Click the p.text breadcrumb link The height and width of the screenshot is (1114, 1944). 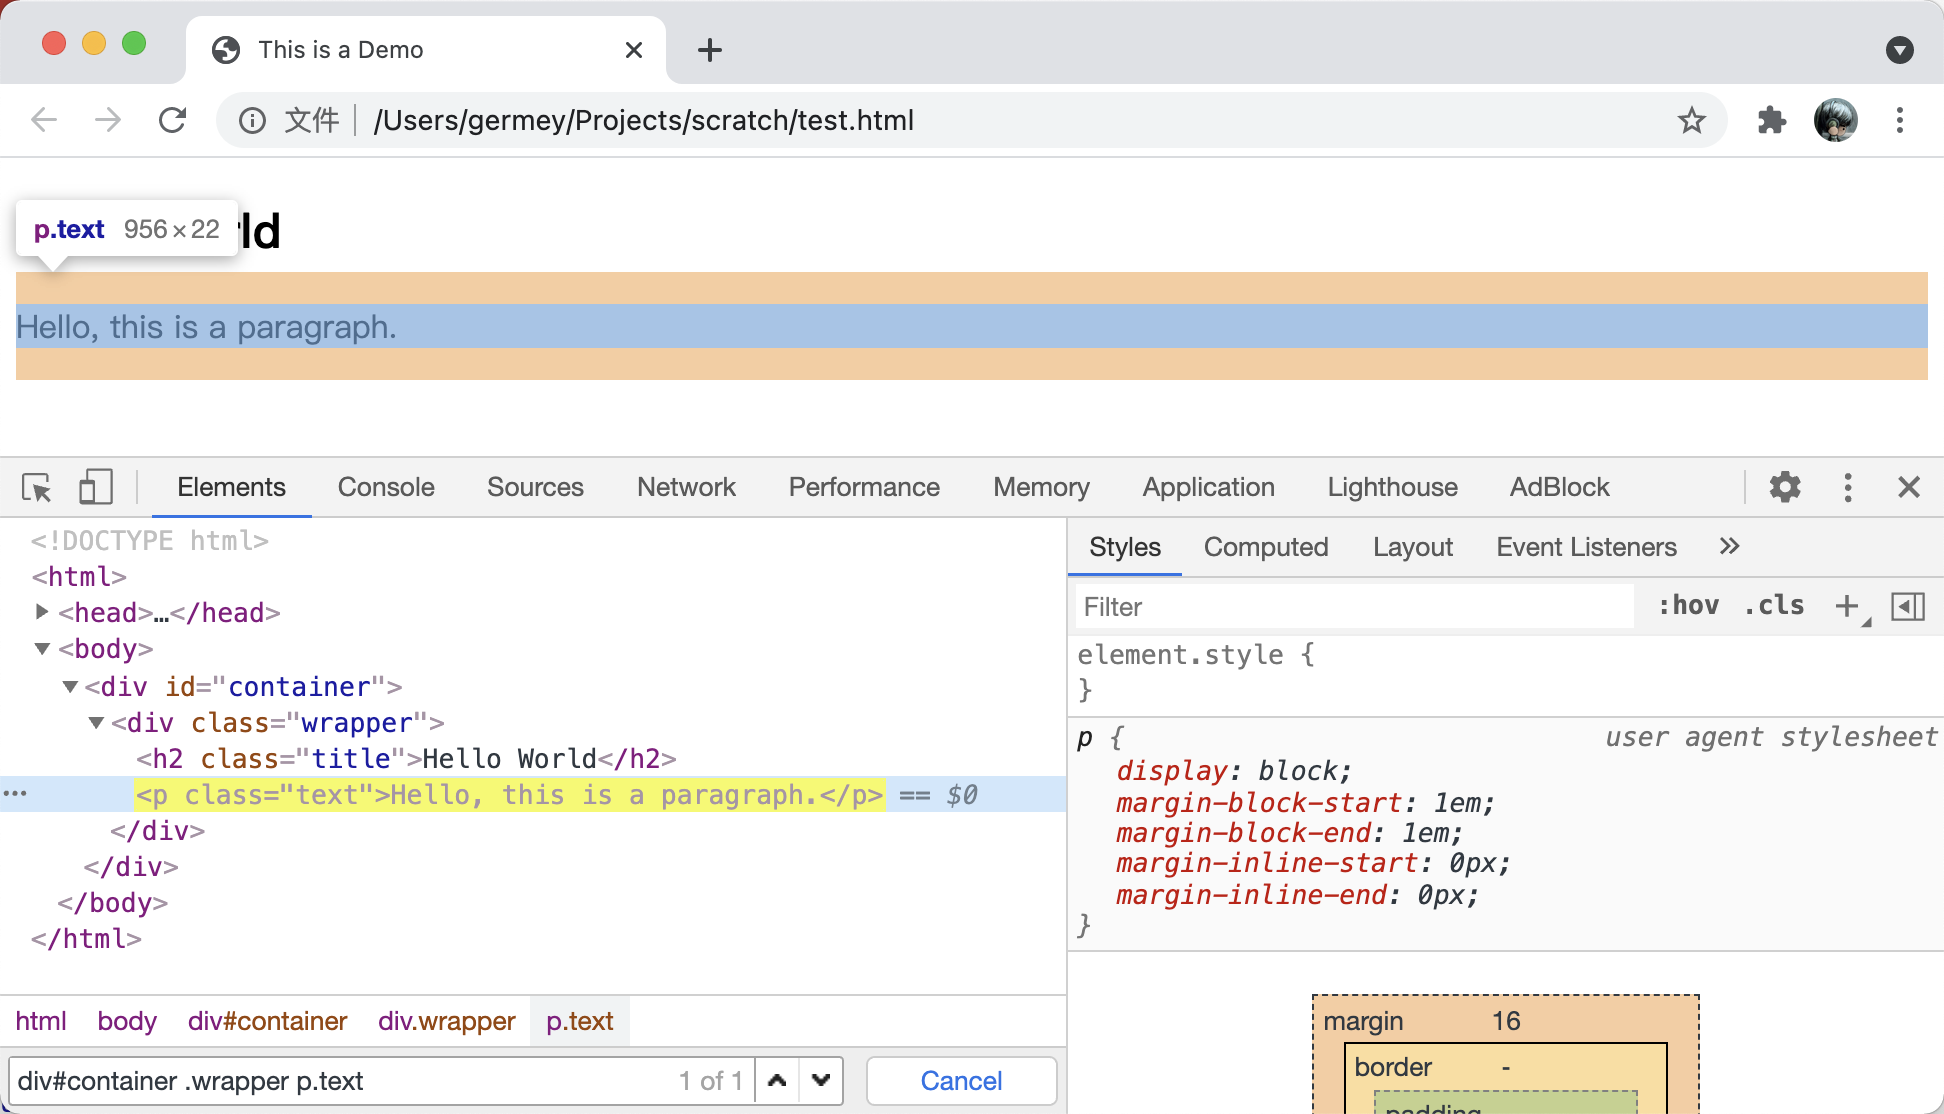pyautogui.click(x=579, y=1020)
